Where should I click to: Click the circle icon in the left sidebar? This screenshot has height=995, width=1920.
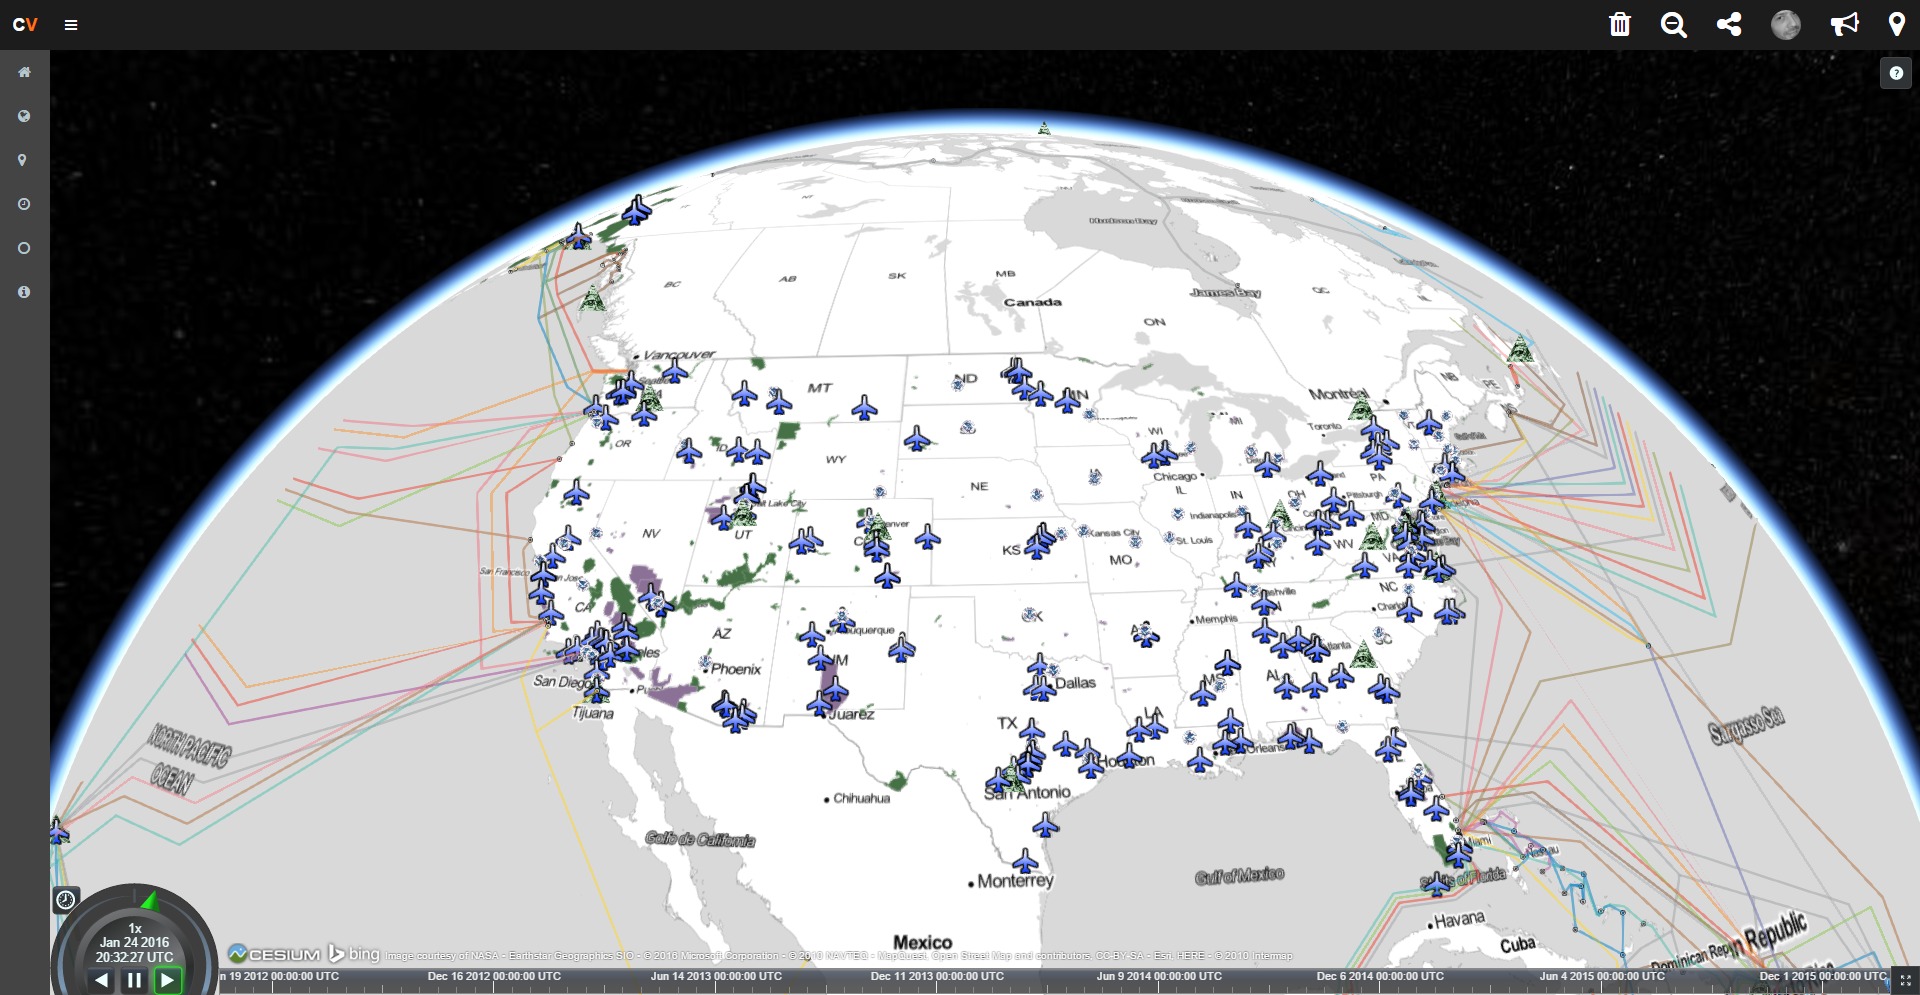click(24, 248)
